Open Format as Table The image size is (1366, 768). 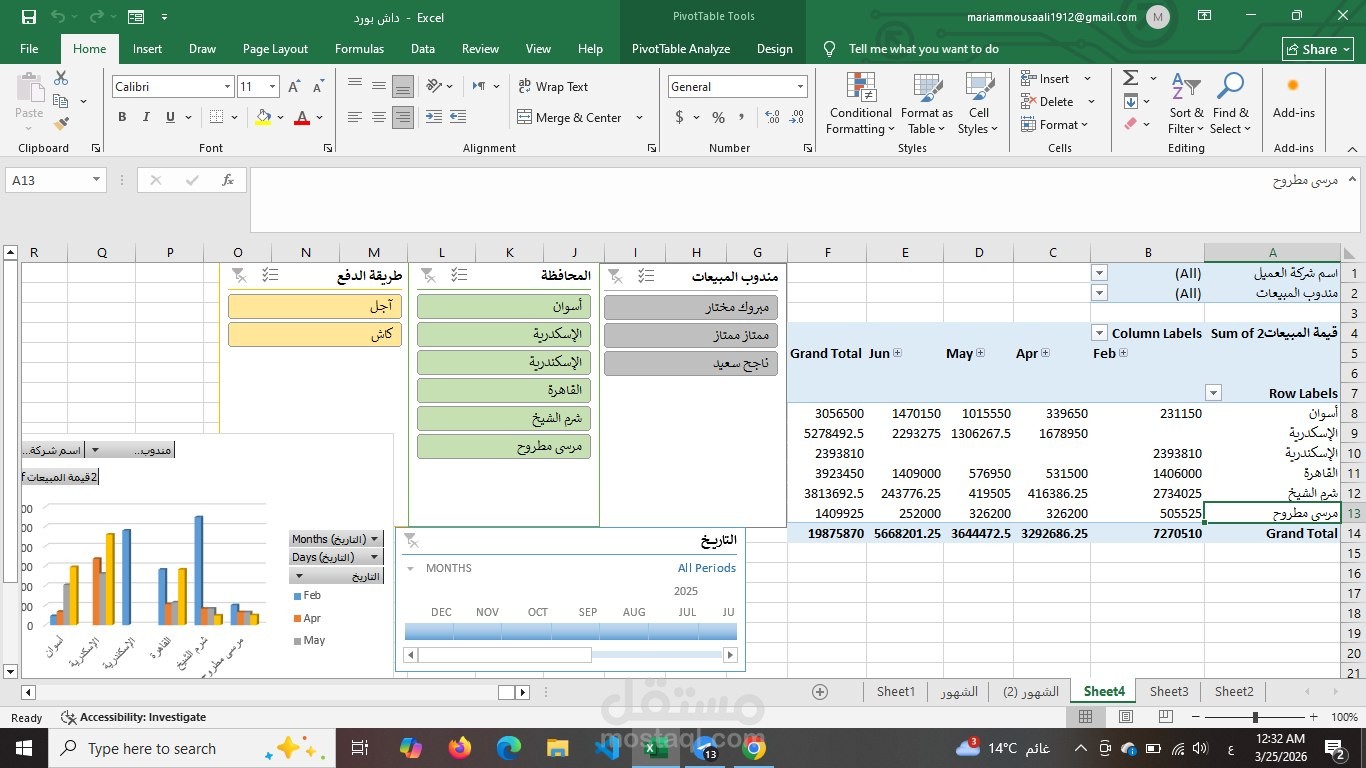927,104
